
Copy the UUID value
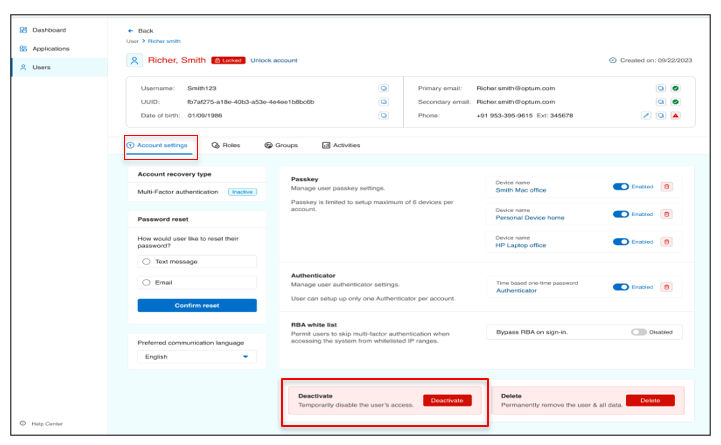[x=383, y=102]
